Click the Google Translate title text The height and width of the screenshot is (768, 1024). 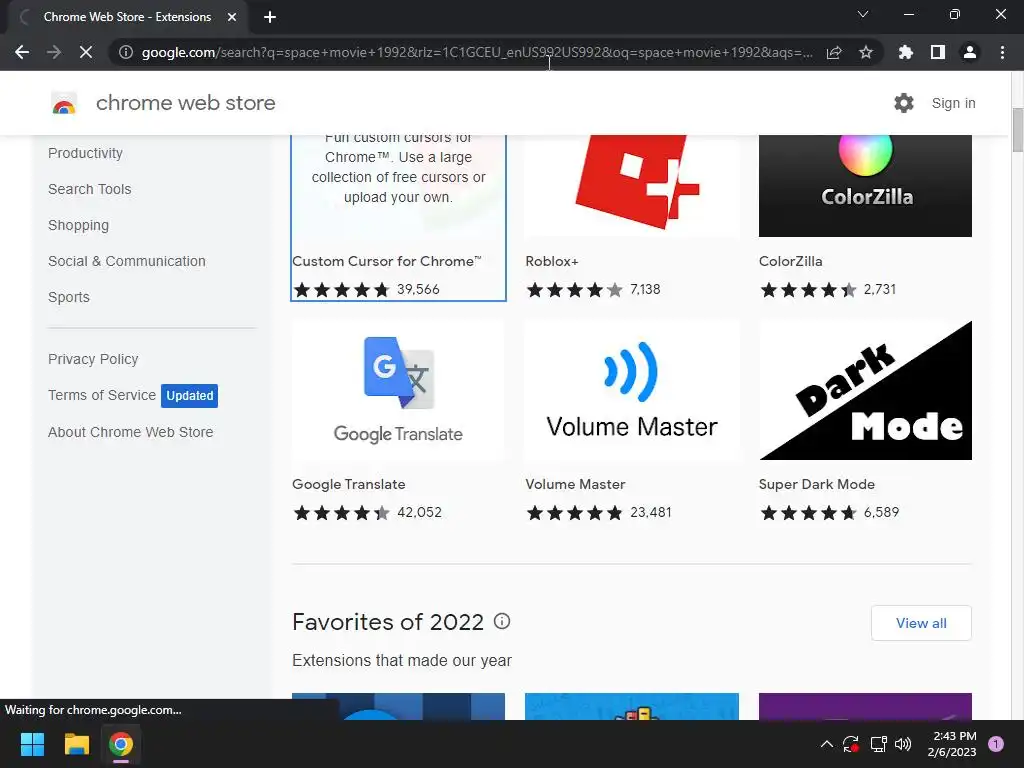(349, 485)
